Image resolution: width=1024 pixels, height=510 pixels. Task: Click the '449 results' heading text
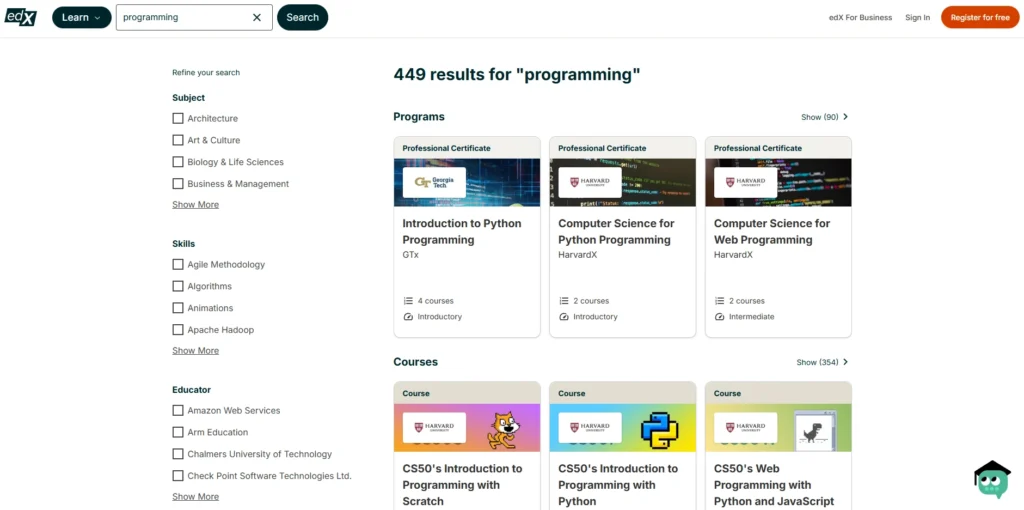[x=517, y=74]
